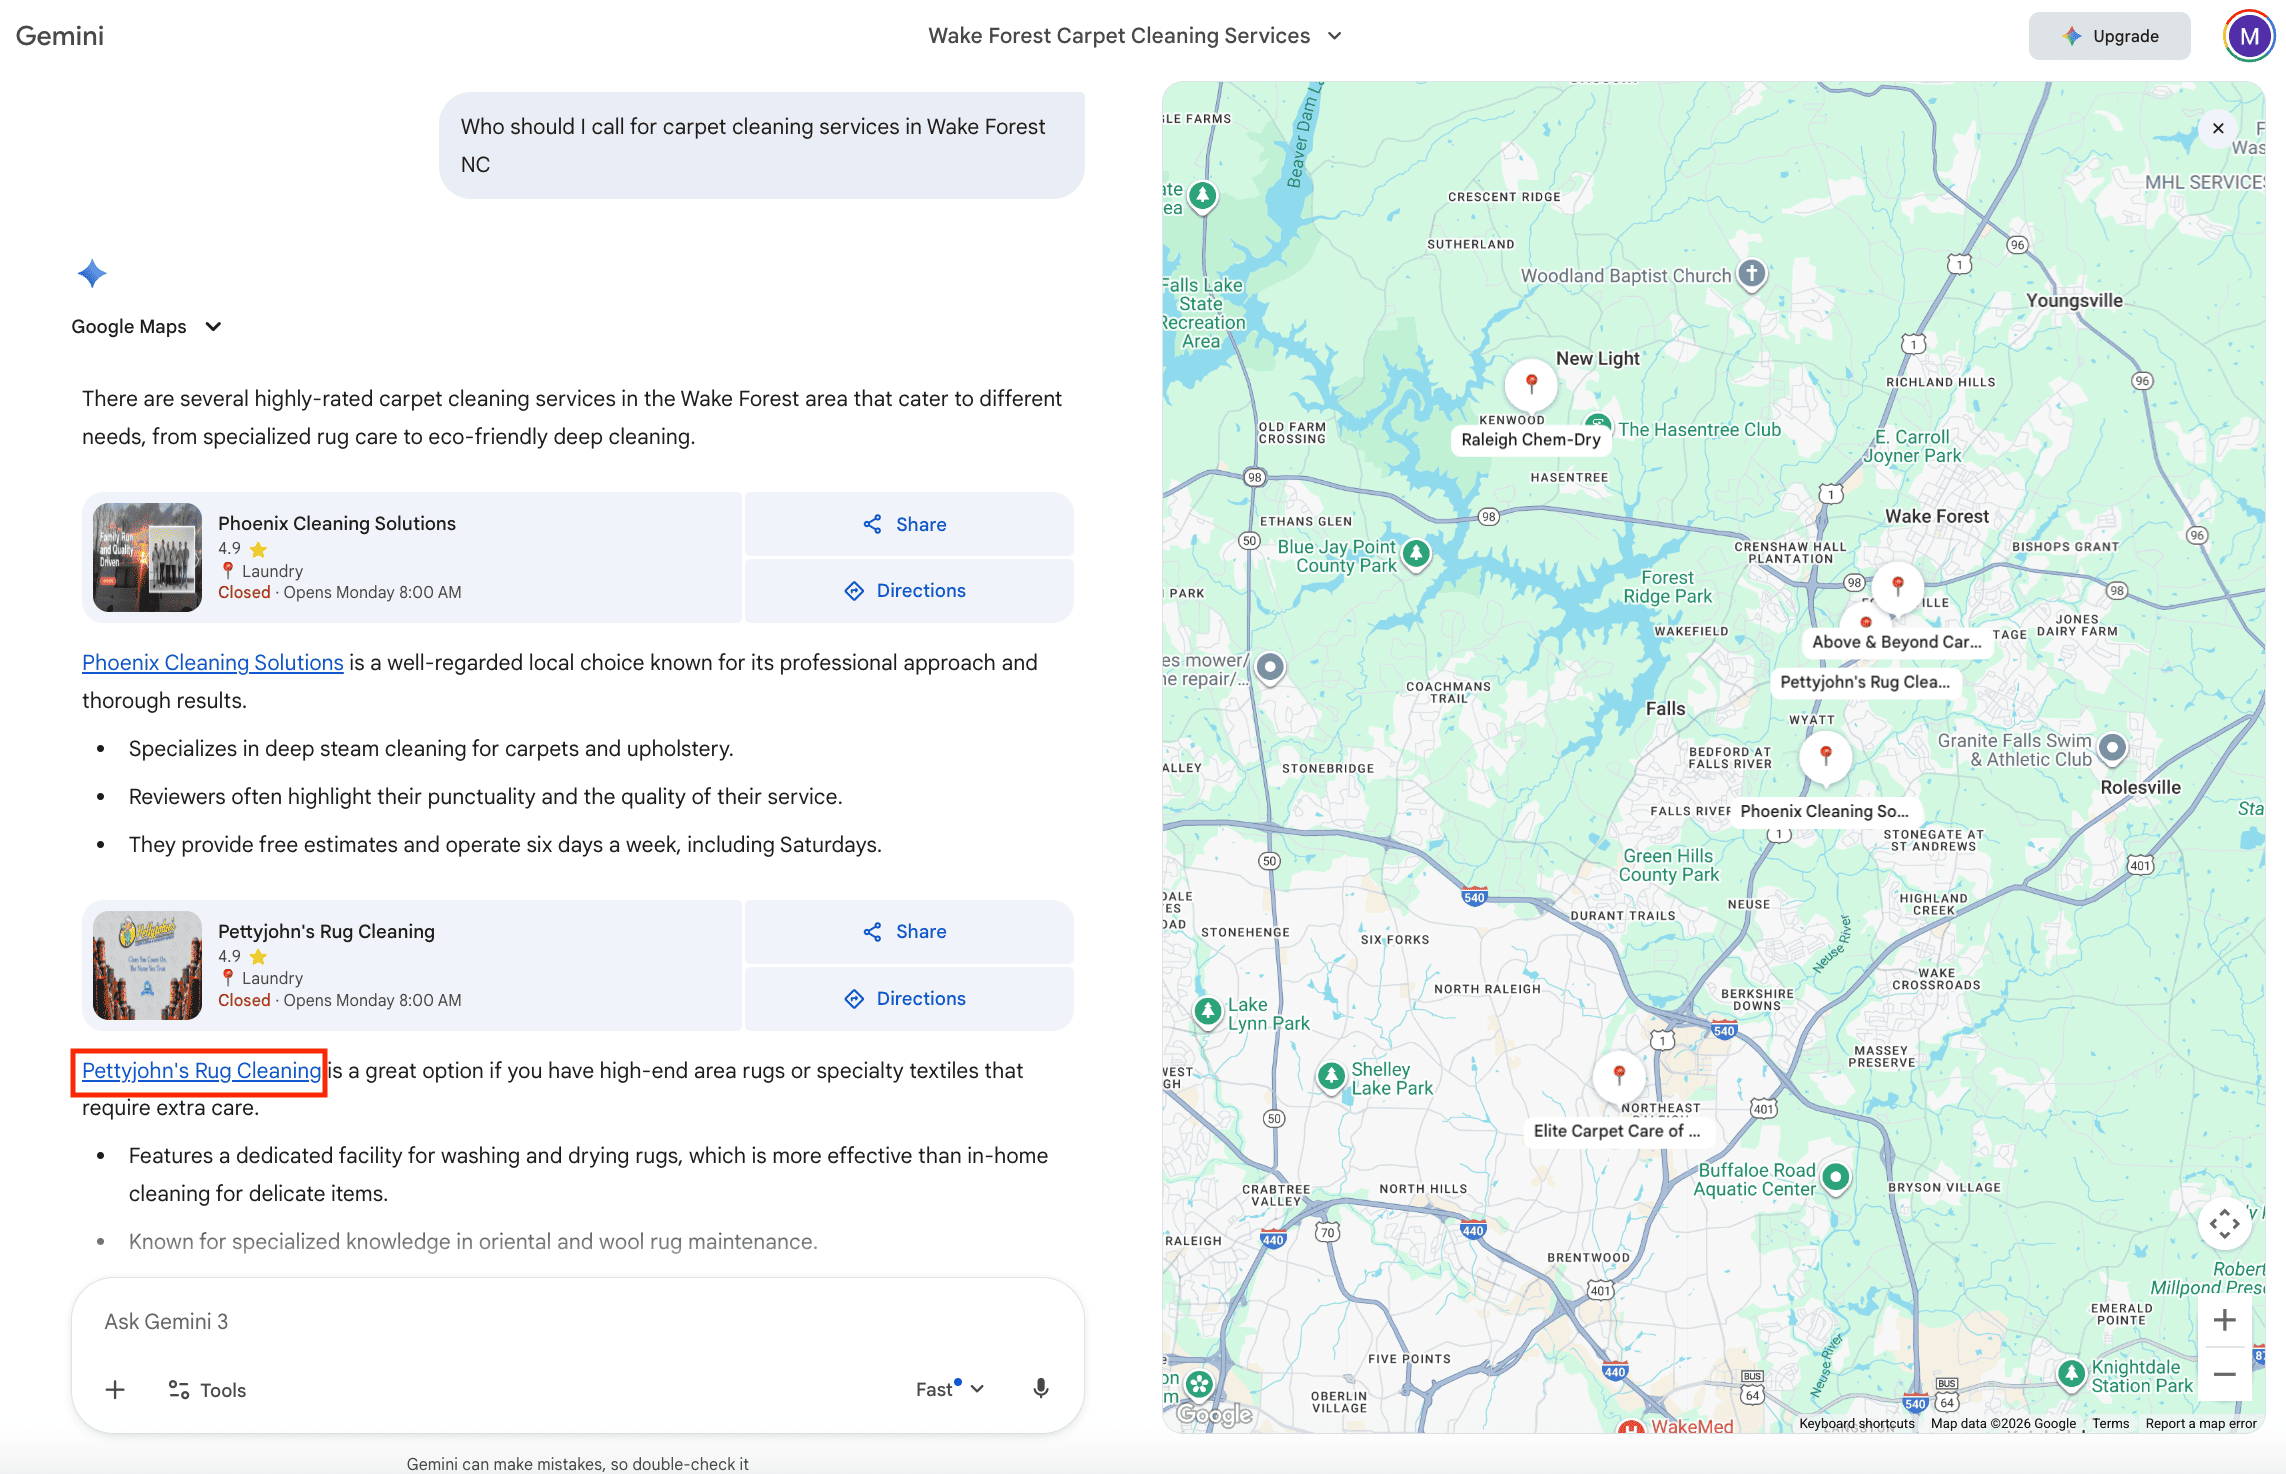Zoom in on the map
The width and height of the screenshot is (2286, 1474).
click(x=2224, y=1320)
